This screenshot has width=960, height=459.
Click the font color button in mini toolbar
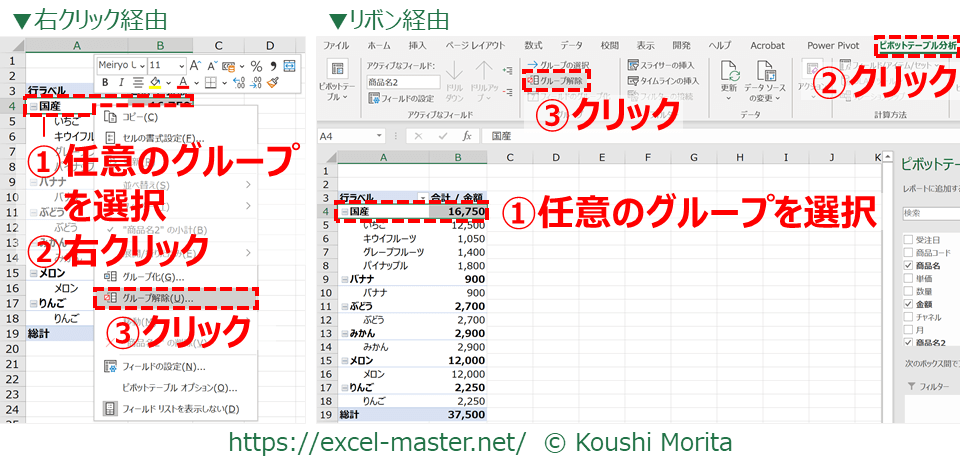(x=181, y=83)
